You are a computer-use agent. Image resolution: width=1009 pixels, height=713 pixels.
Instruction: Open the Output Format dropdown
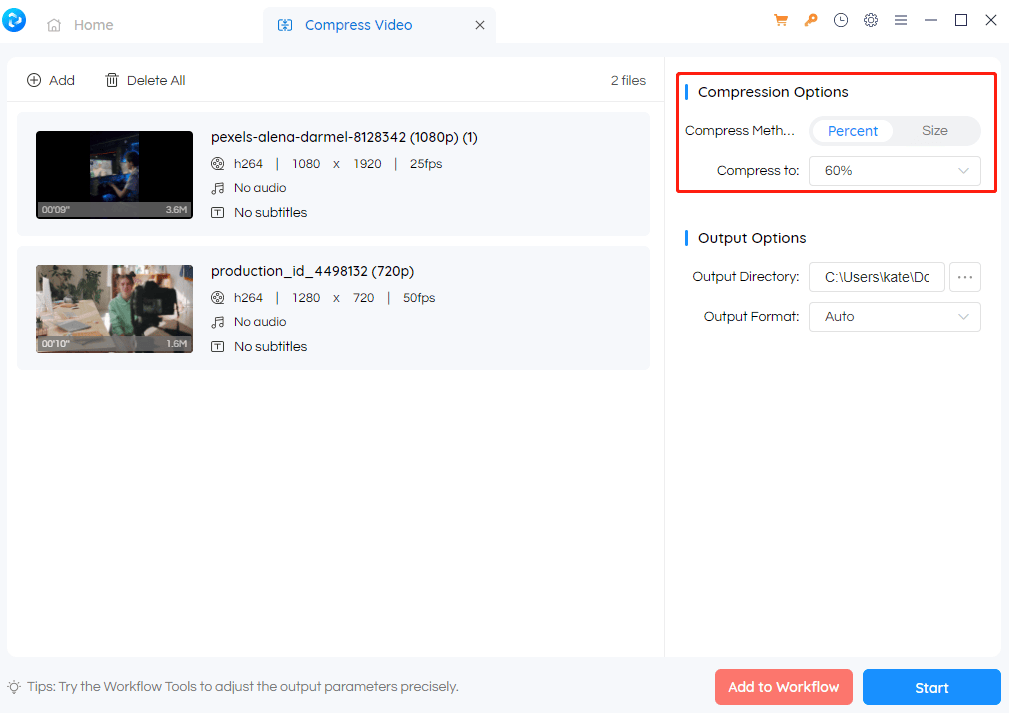(x=894, y=317)
